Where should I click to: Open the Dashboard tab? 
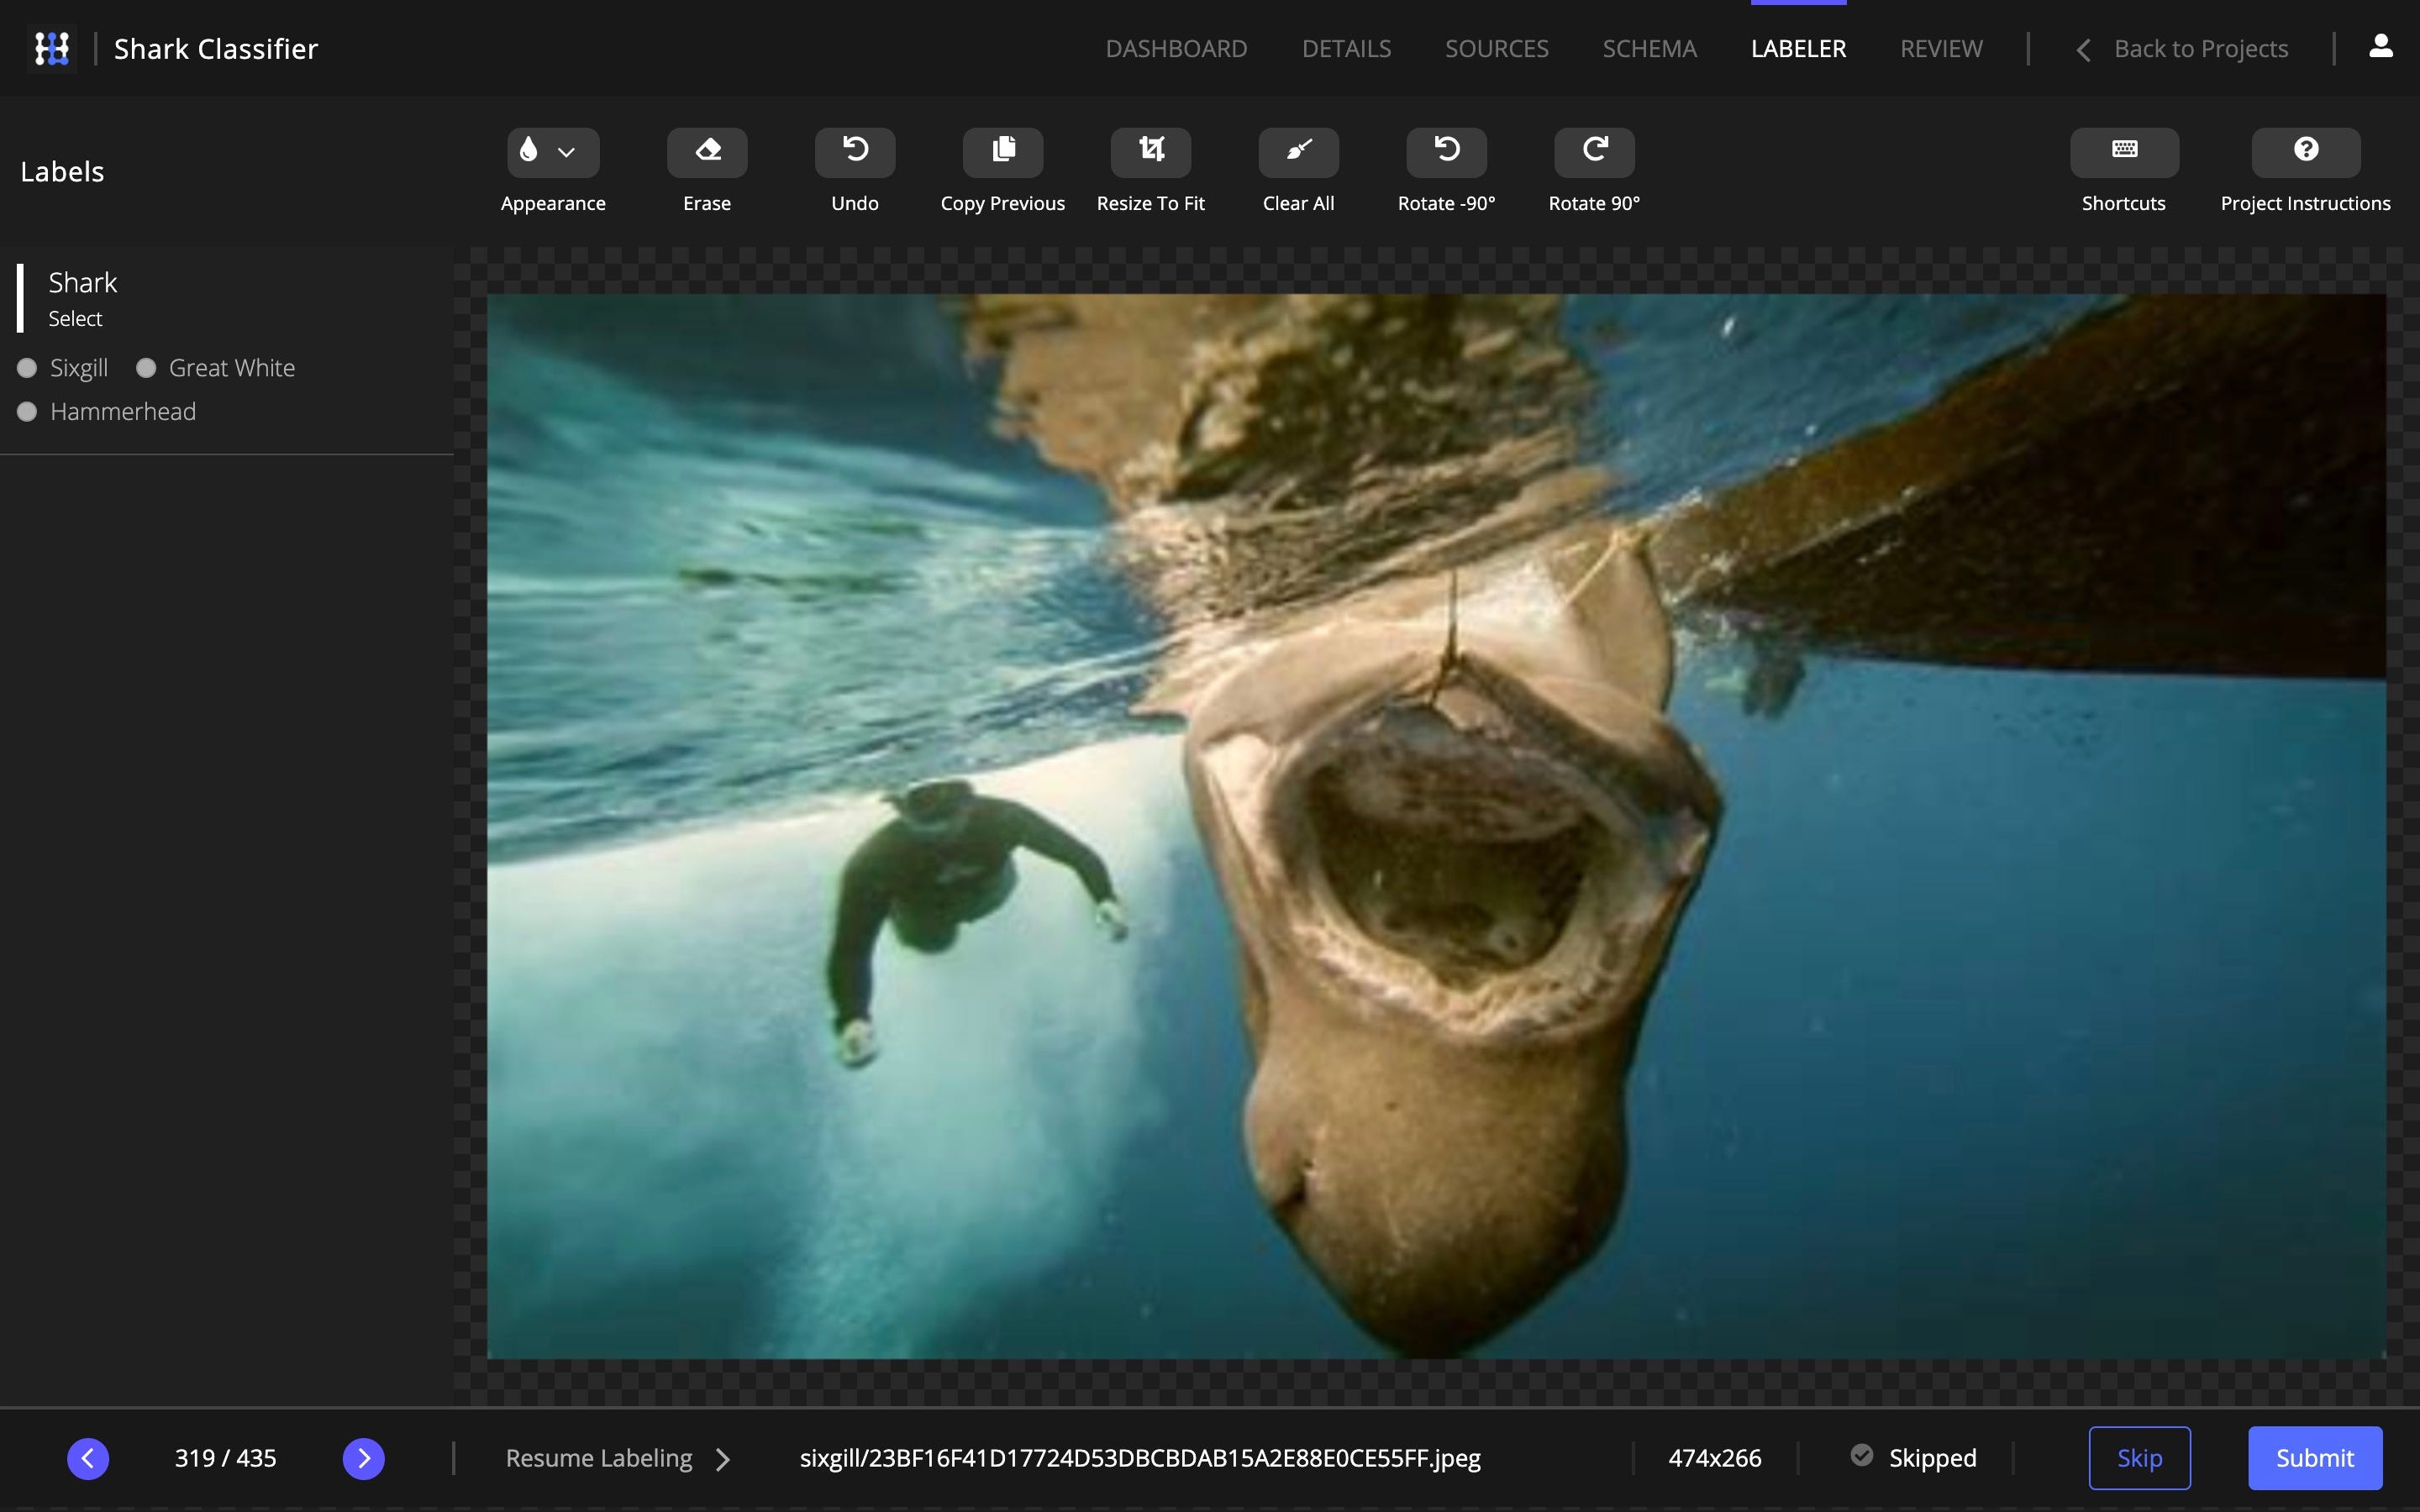[1176, 48]
